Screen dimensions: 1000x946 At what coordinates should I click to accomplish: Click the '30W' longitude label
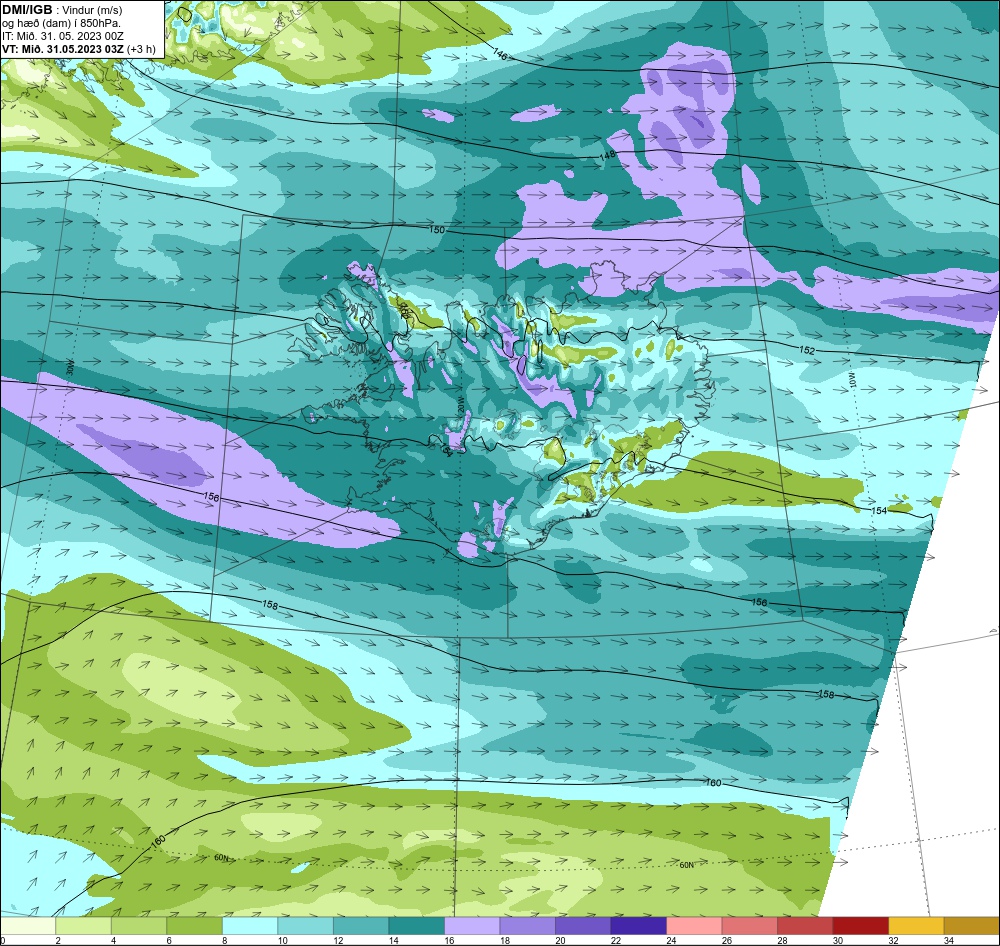pos(70,368)
